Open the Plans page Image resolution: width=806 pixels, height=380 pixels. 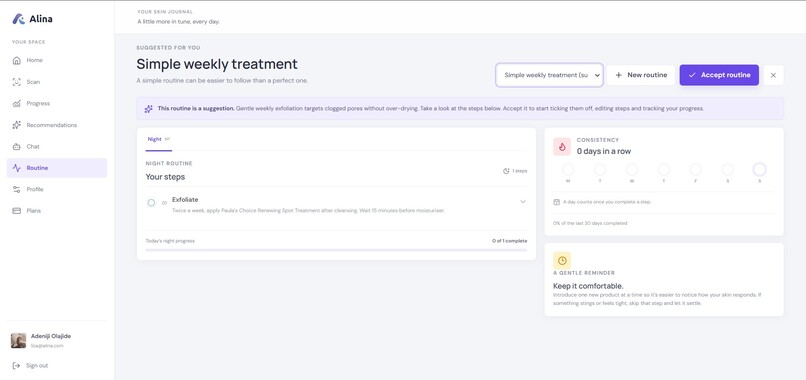[57, 211]
